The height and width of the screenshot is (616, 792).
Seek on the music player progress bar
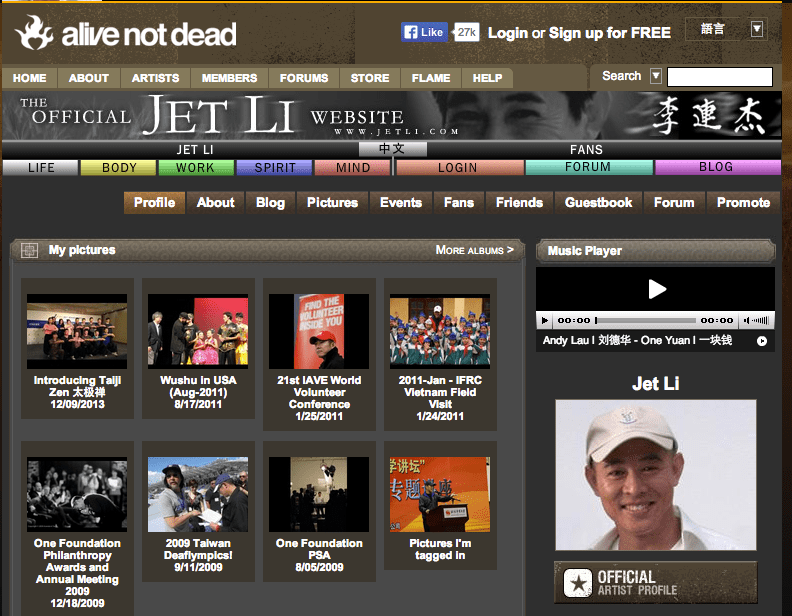[x=646, y=320]
